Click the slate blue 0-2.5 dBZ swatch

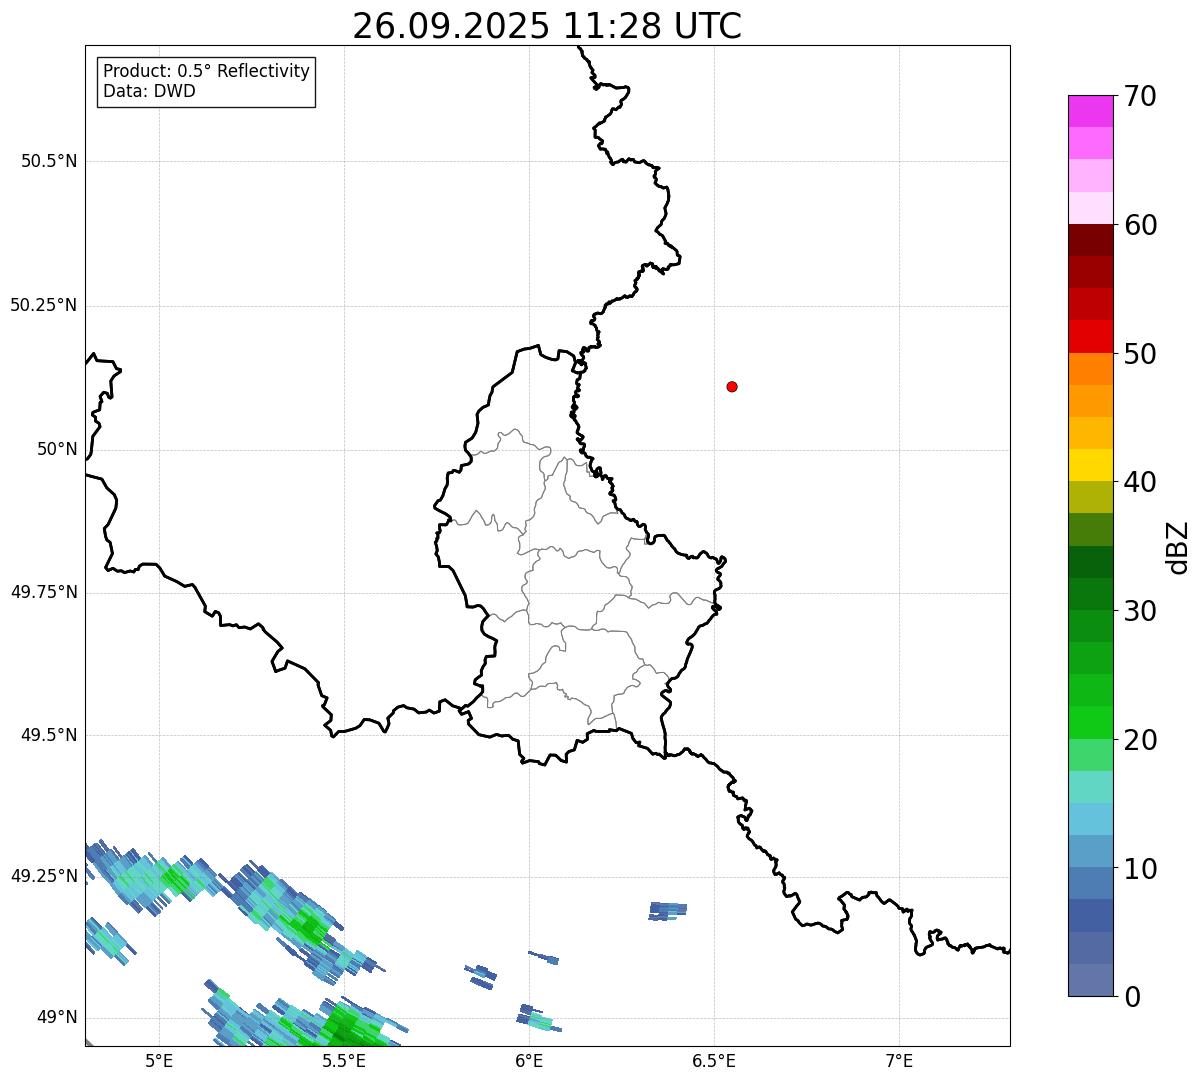(x=1090, y=980)
